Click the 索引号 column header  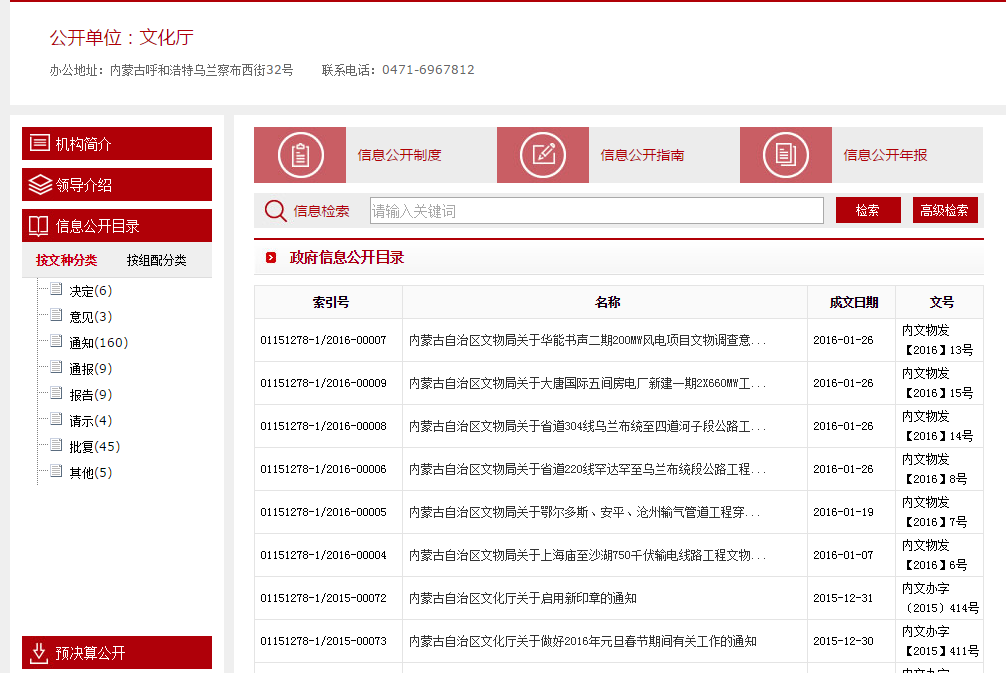tap(330, 302)
